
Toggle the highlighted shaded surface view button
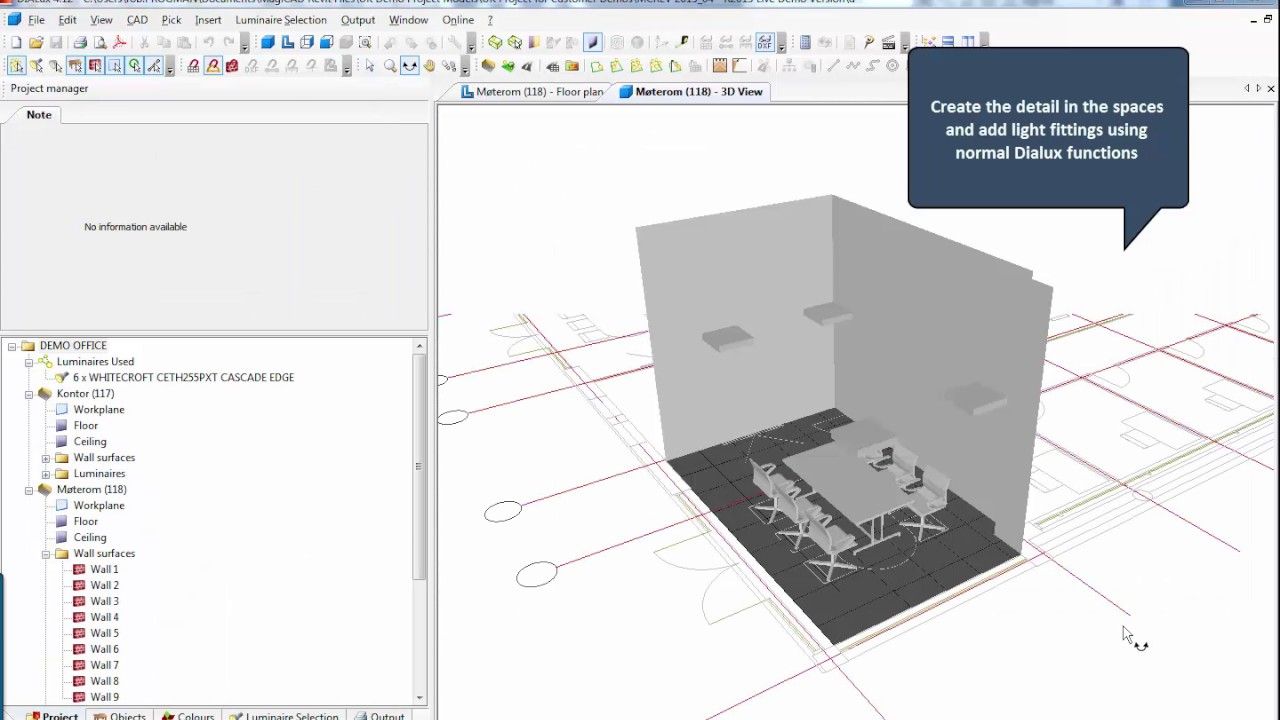[x=592, y=42]
